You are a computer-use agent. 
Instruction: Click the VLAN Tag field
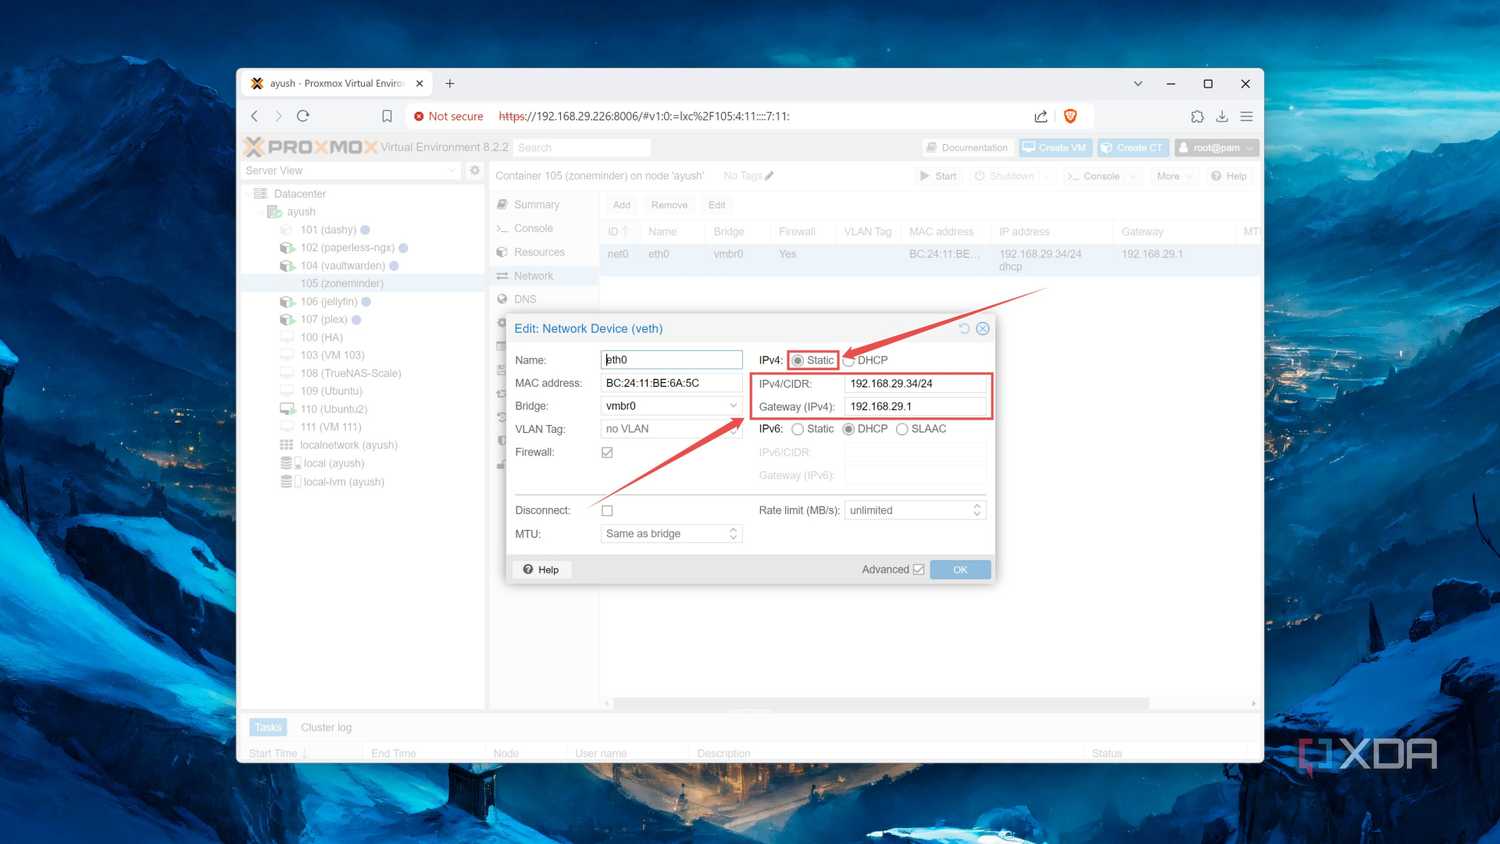tap(671, 429)
